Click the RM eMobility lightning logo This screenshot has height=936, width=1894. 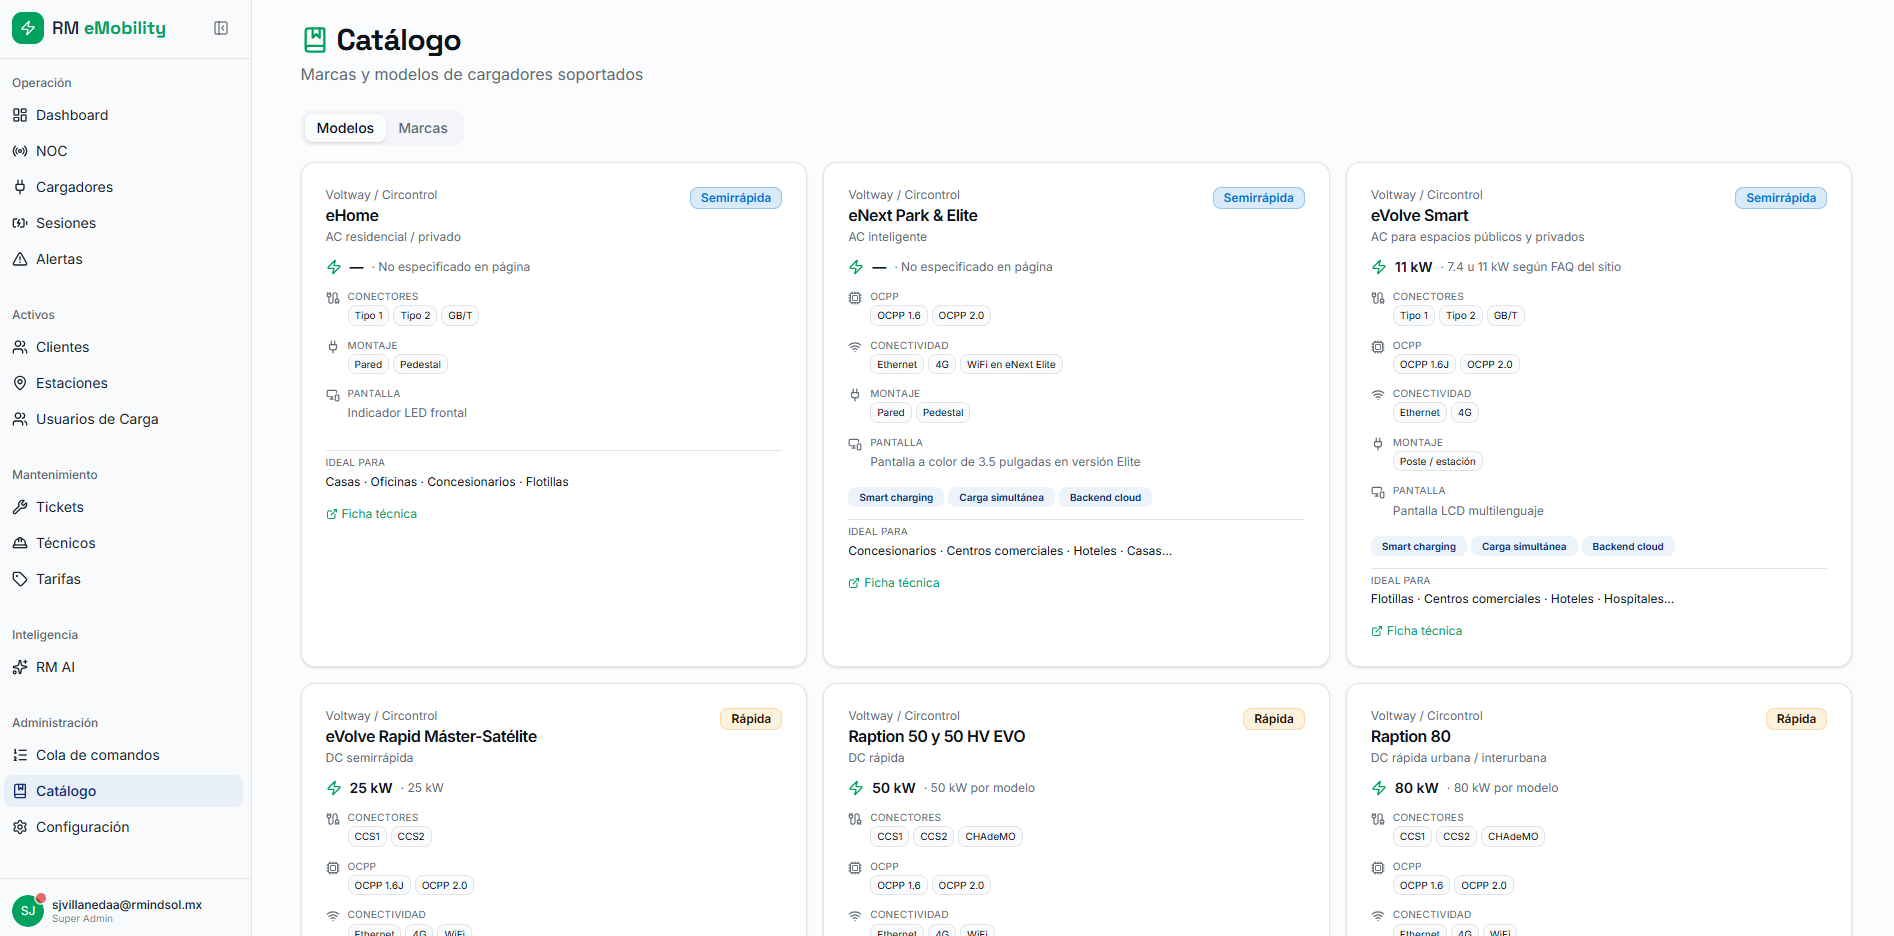click(x=28, y=28)
